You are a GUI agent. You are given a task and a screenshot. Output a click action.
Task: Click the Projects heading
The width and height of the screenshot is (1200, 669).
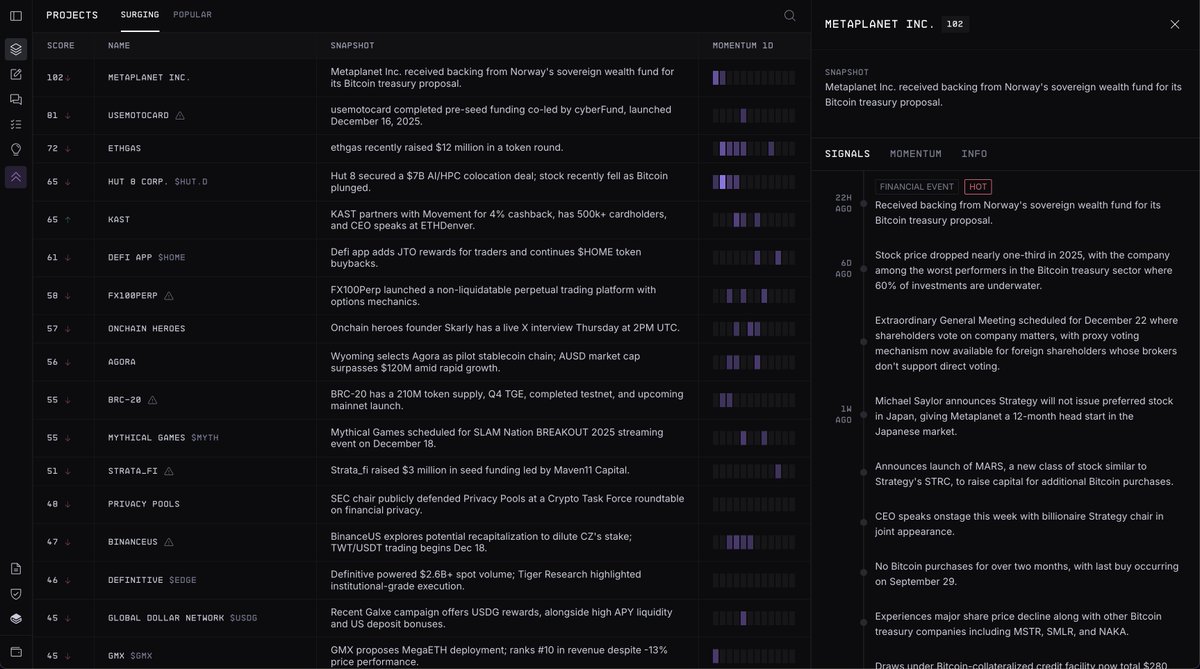coord(72,15)
